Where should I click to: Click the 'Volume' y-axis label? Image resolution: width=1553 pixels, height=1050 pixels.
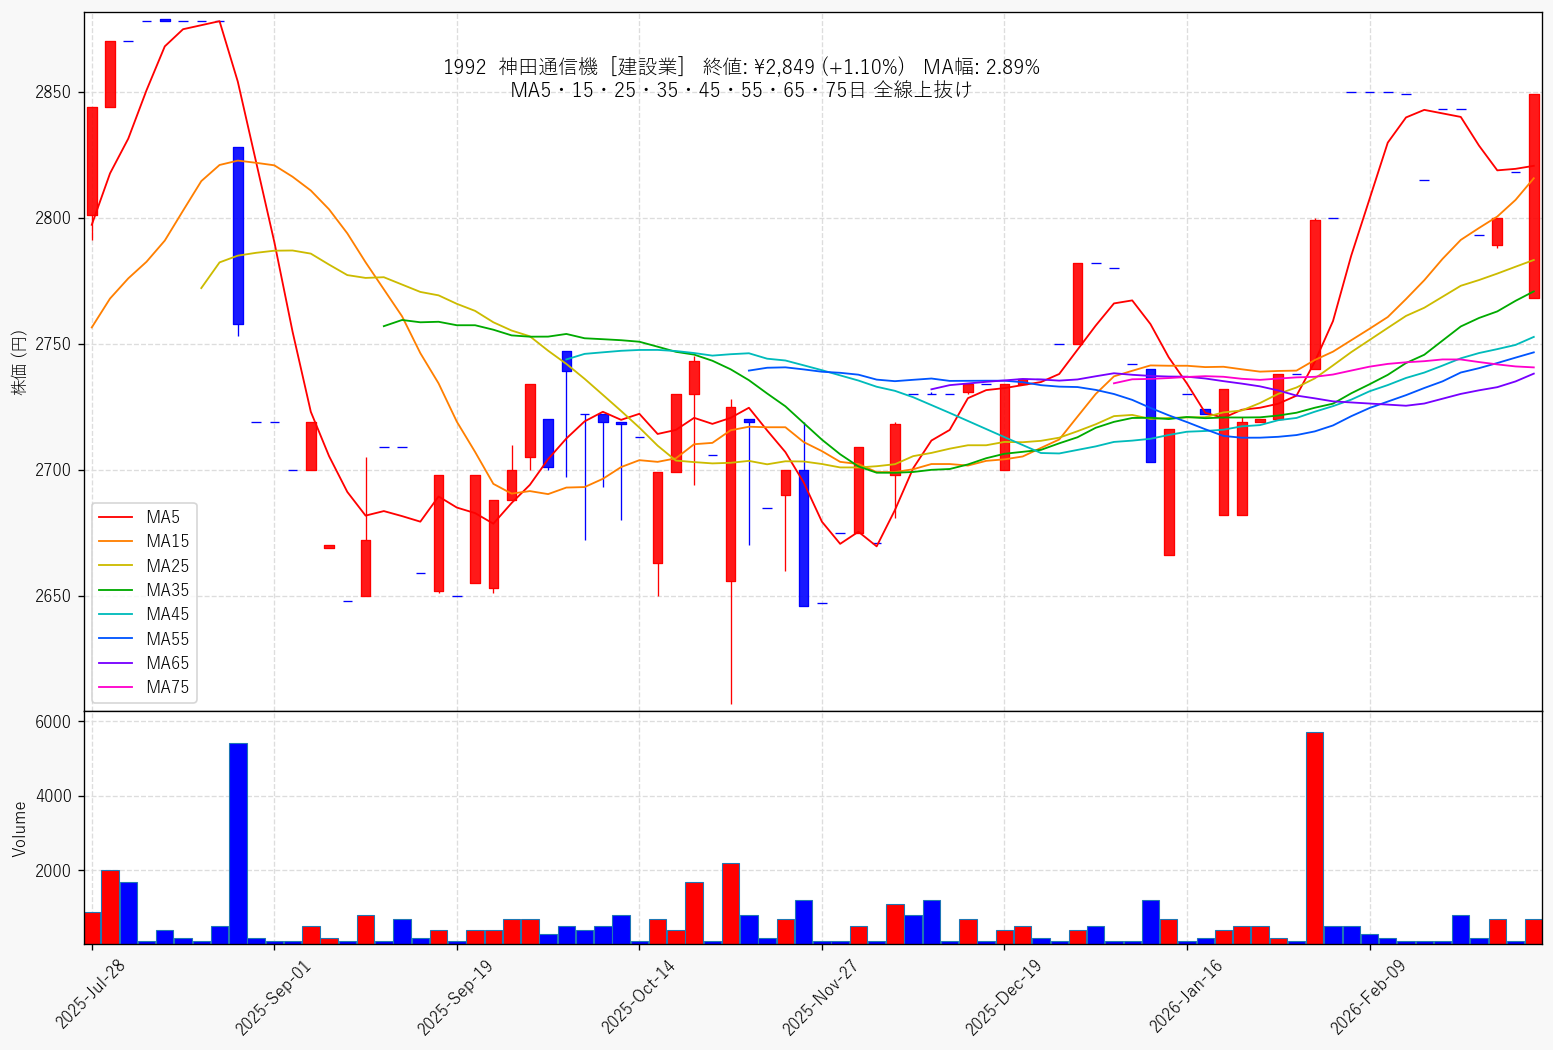[x=19, y=828]
